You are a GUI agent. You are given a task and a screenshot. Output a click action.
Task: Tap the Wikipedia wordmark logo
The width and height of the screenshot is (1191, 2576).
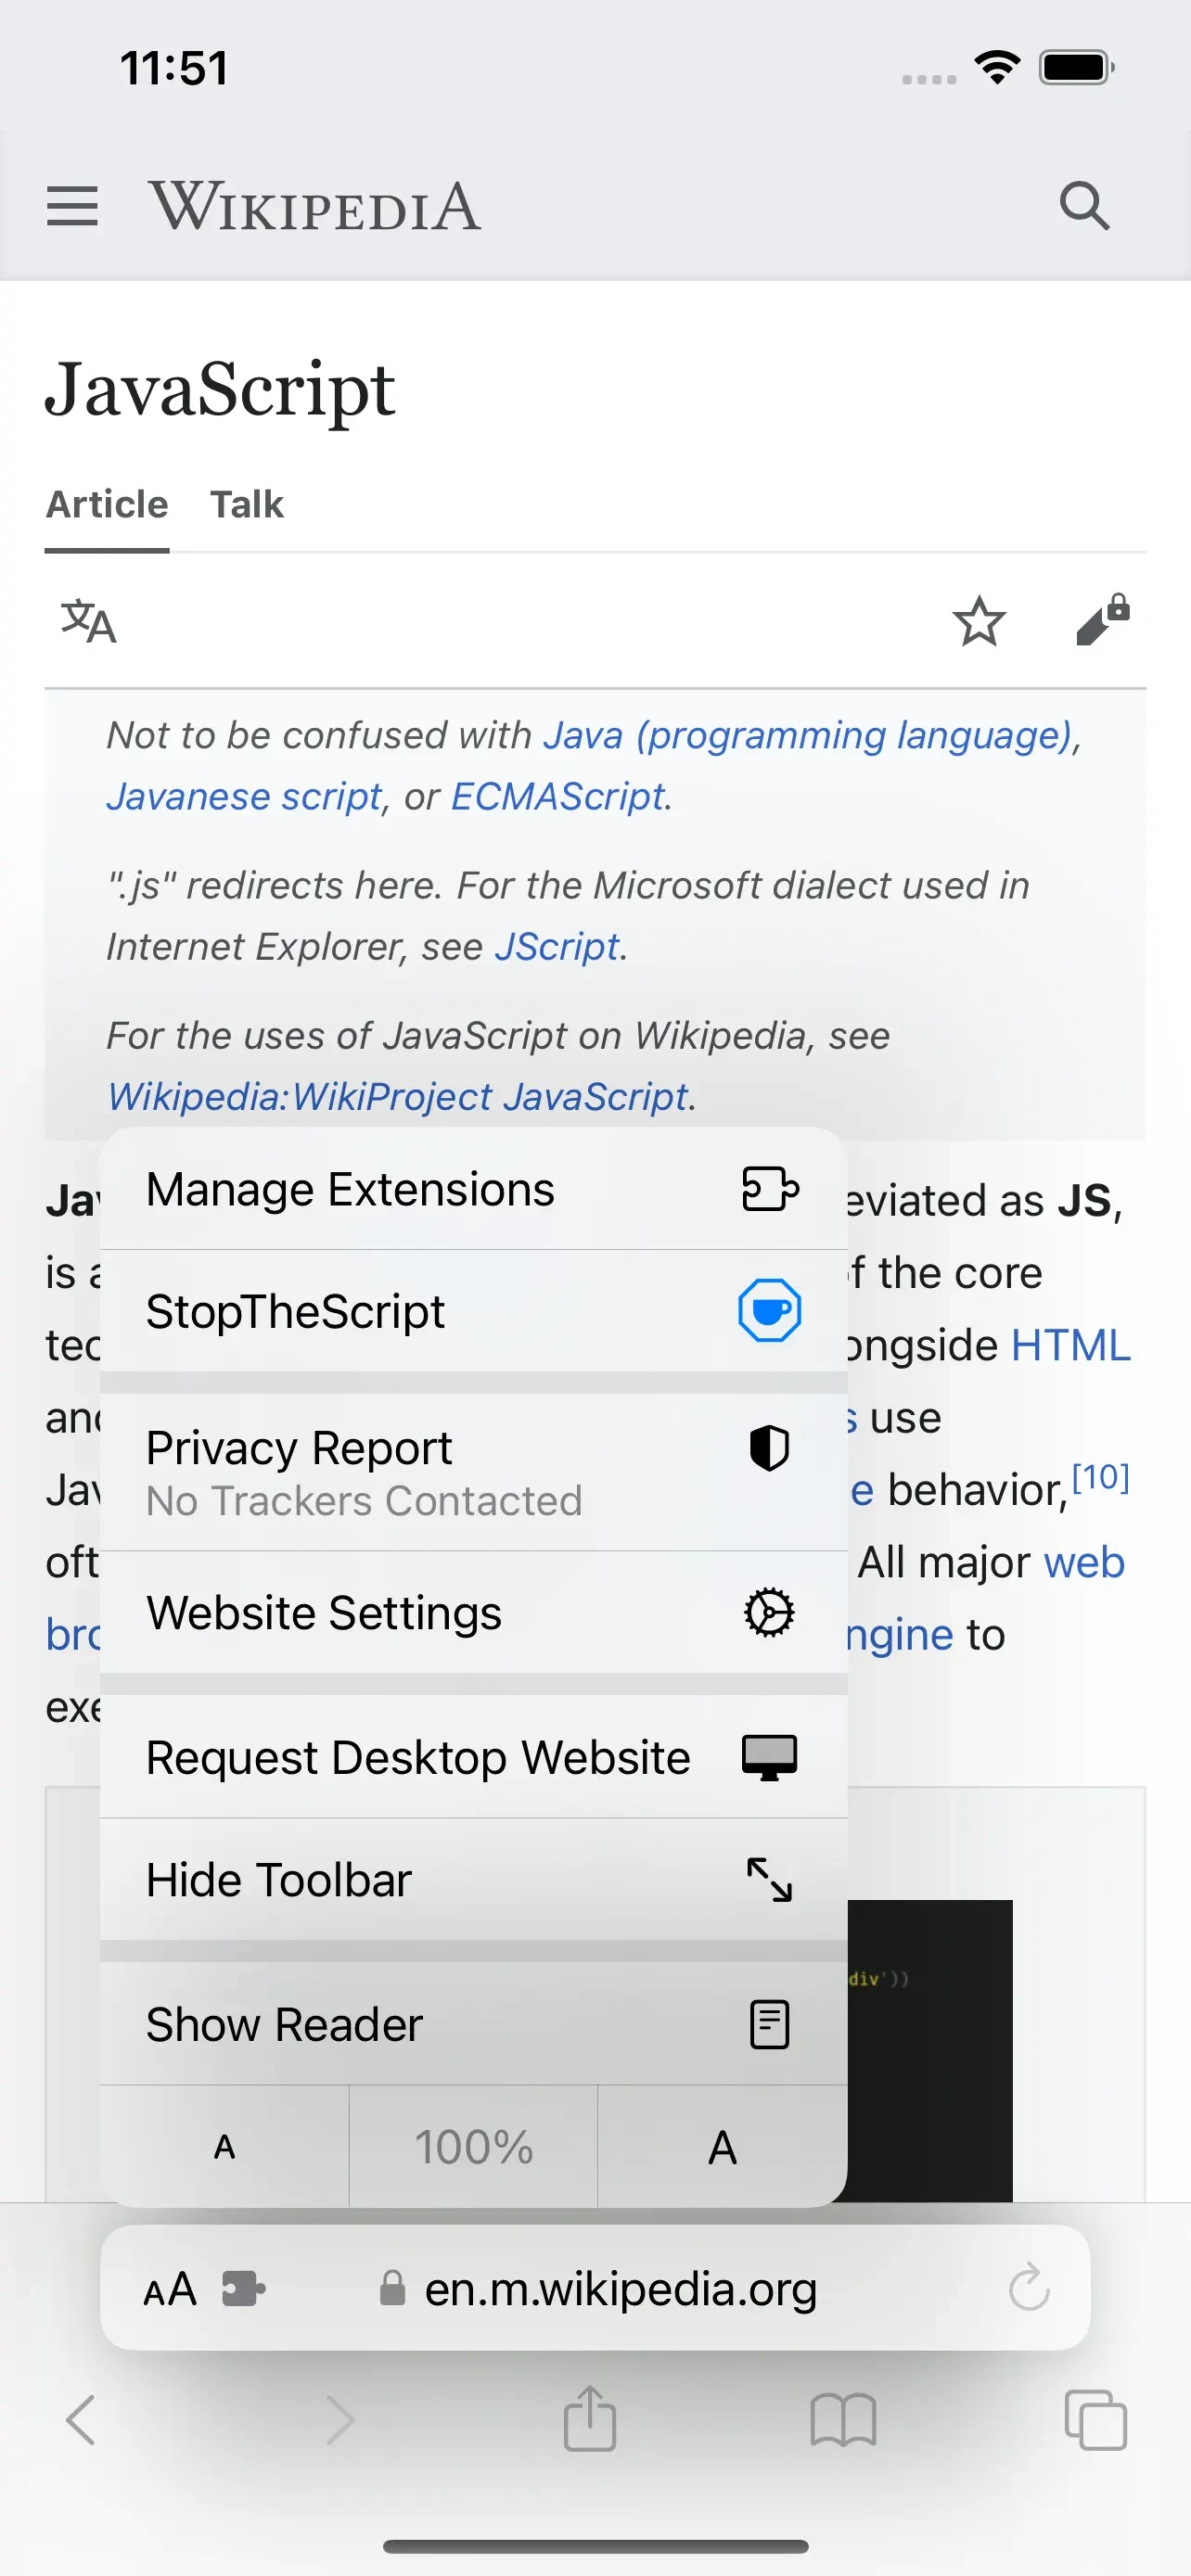point(314,206)
